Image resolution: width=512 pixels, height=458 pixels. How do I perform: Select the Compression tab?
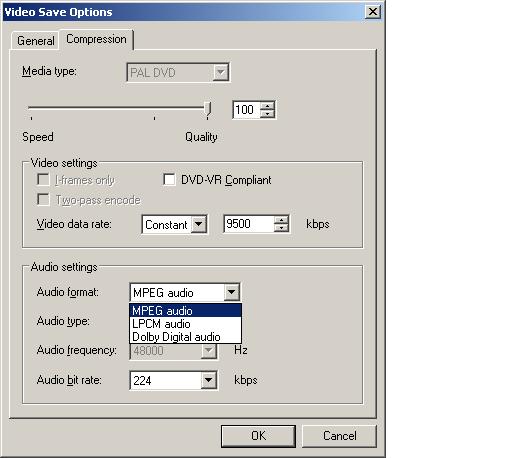[96, 39]
